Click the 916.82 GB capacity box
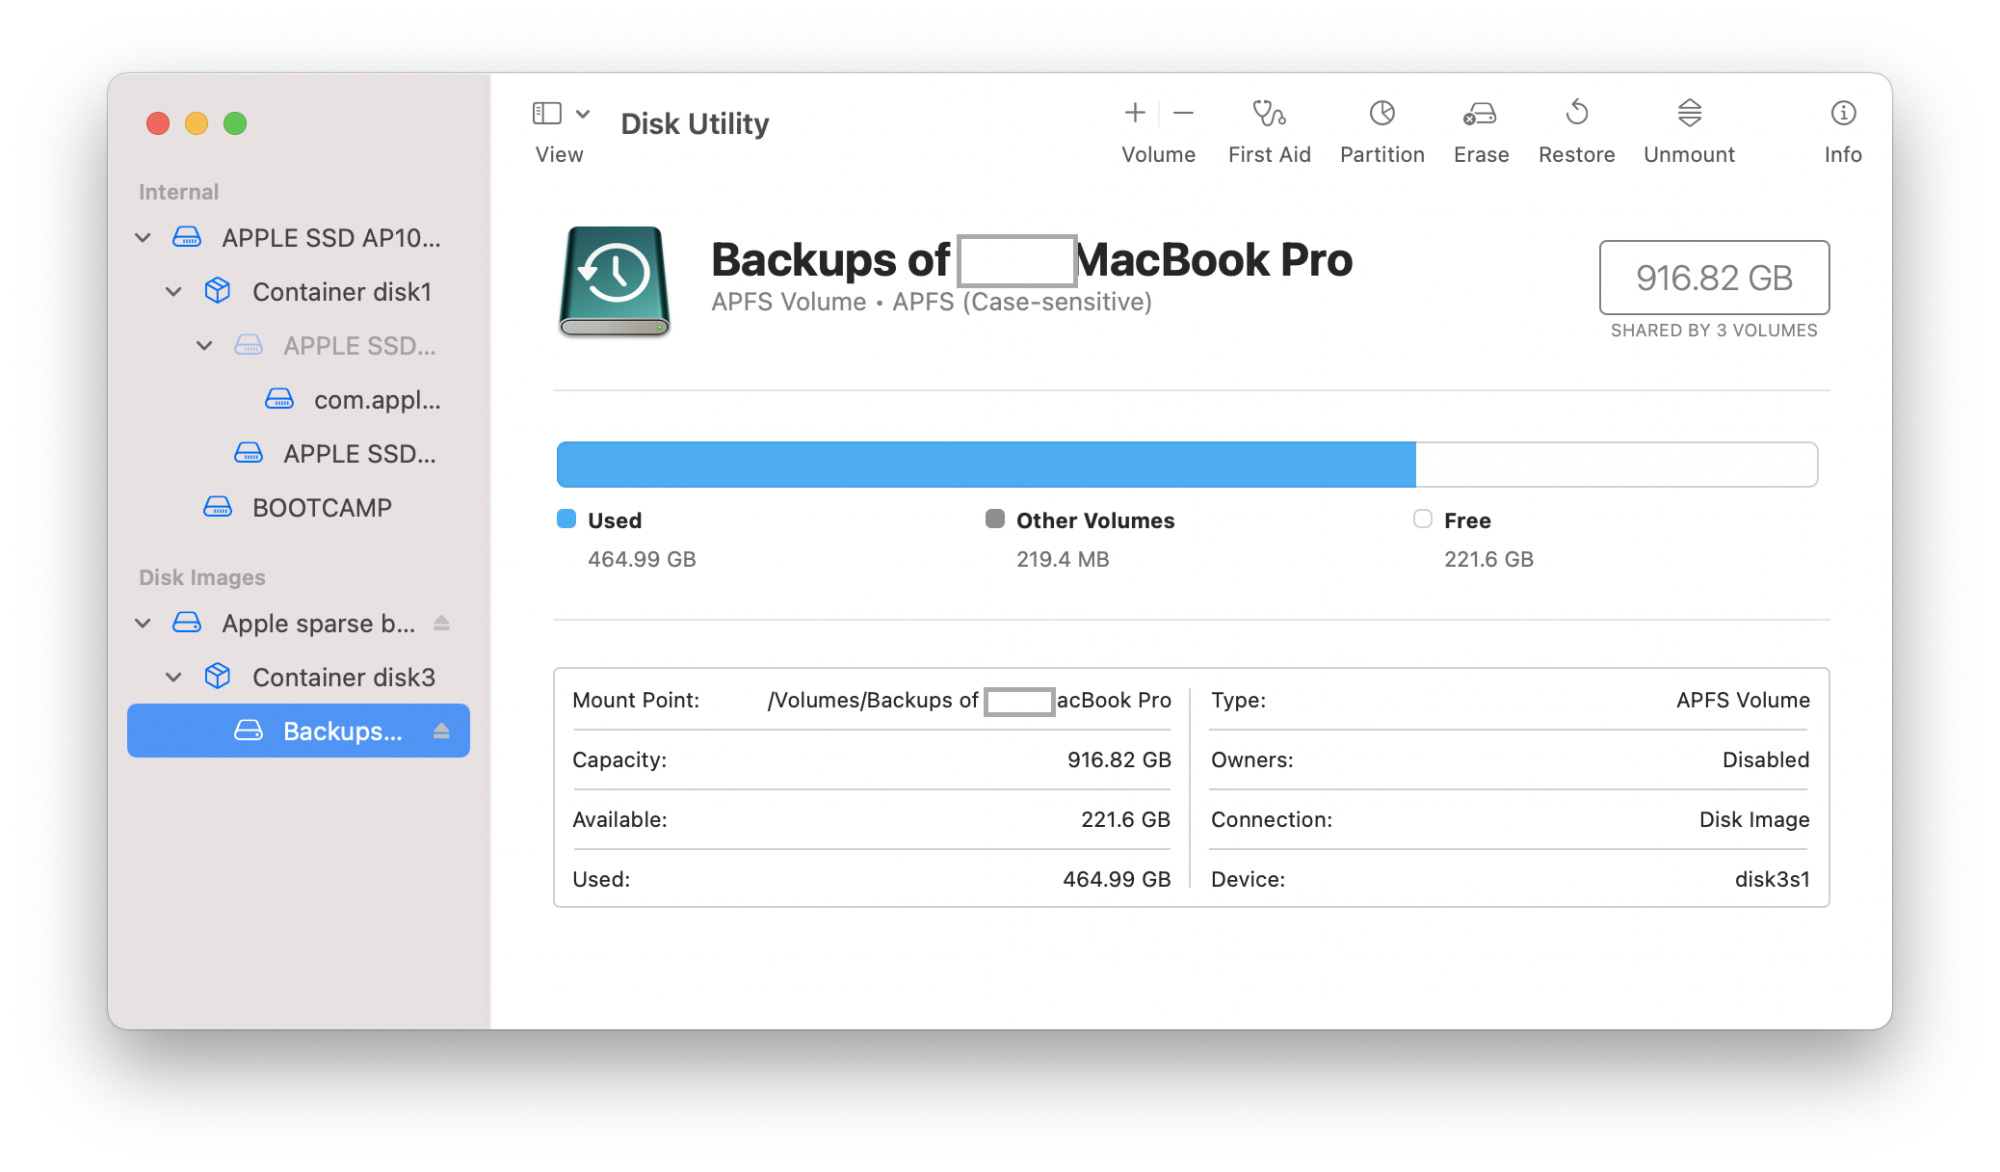Image resolution: width=2000 pixels, height=1172 pixels. (x=1713, y=278)
